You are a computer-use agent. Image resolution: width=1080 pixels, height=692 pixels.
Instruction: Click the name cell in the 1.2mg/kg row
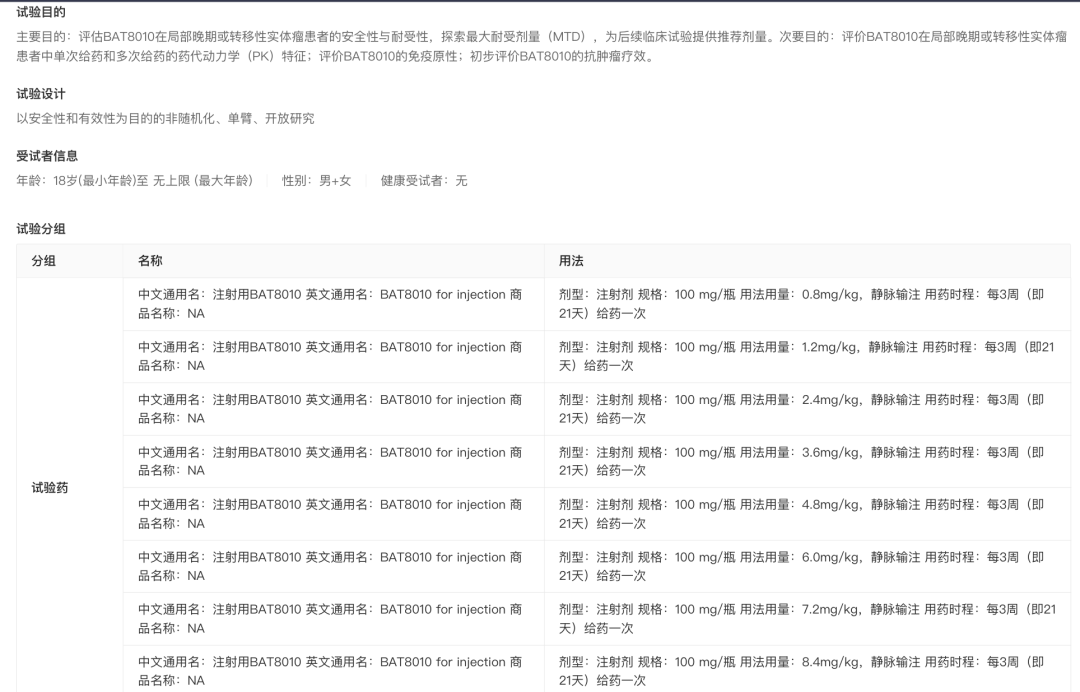click(333, 356)
